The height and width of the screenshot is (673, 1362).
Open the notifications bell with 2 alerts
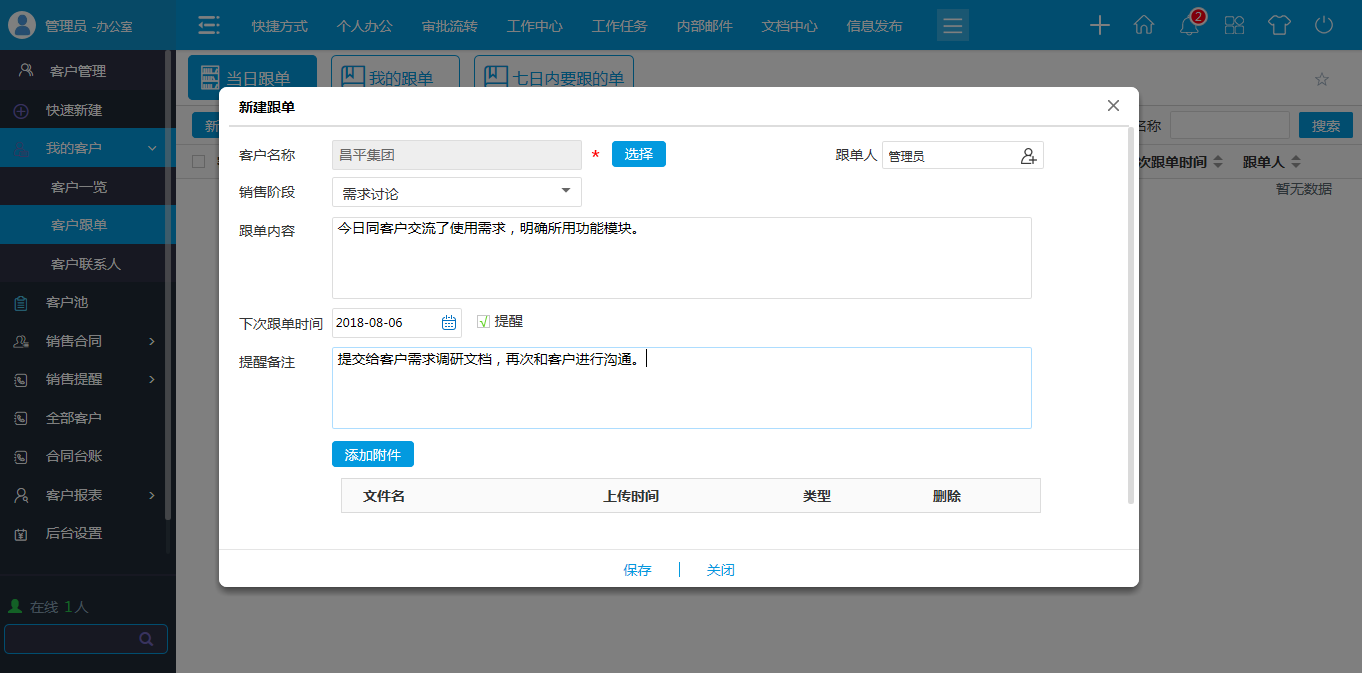1189,25
